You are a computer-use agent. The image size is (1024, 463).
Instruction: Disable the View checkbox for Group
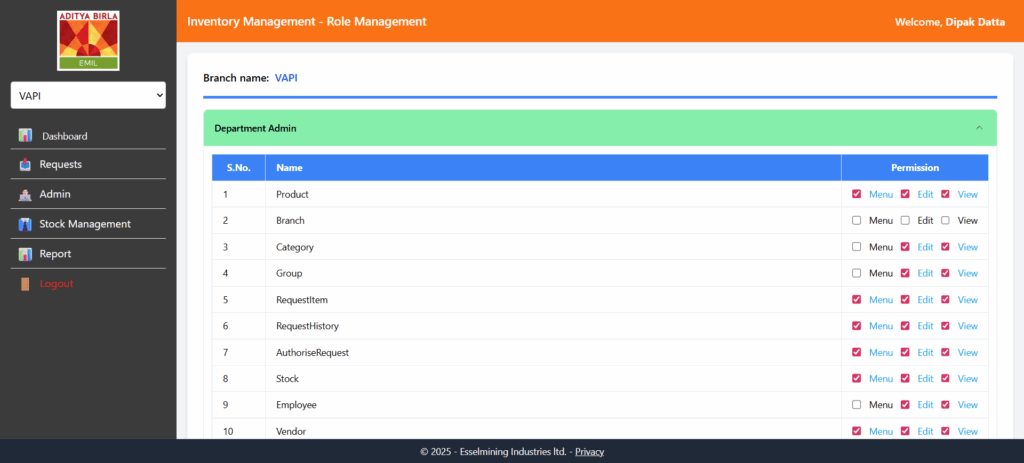click(x=945, y=273)
